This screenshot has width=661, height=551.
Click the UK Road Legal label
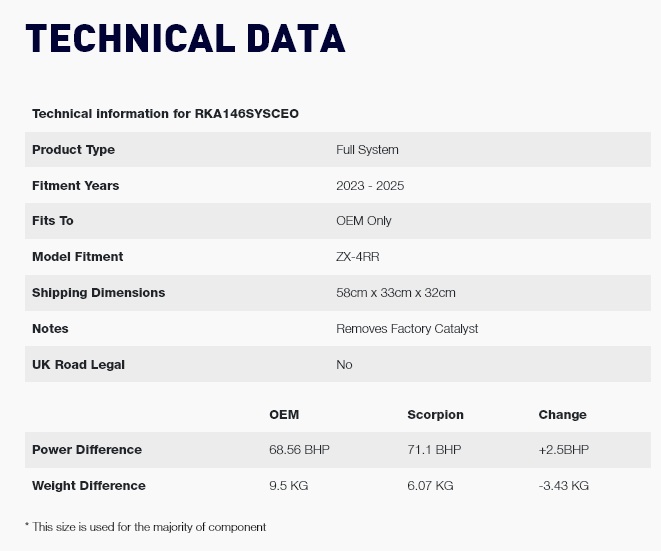78,365
